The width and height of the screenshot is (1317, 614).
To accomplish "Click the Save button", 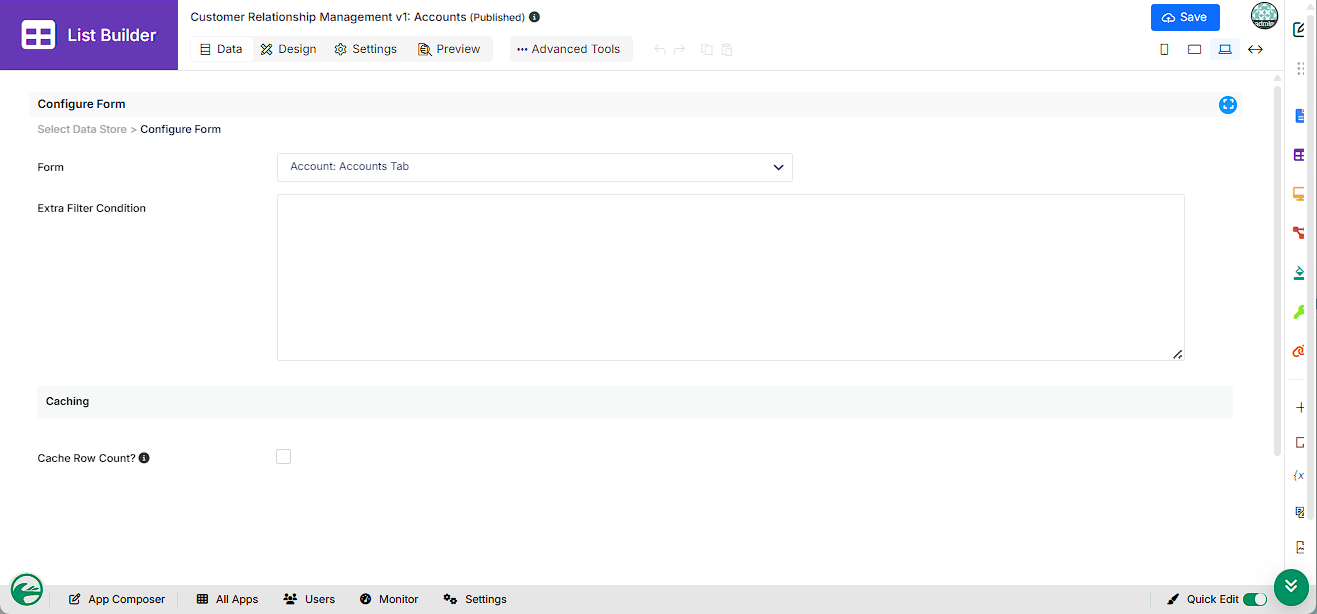I will click(x=1185, y=17).
